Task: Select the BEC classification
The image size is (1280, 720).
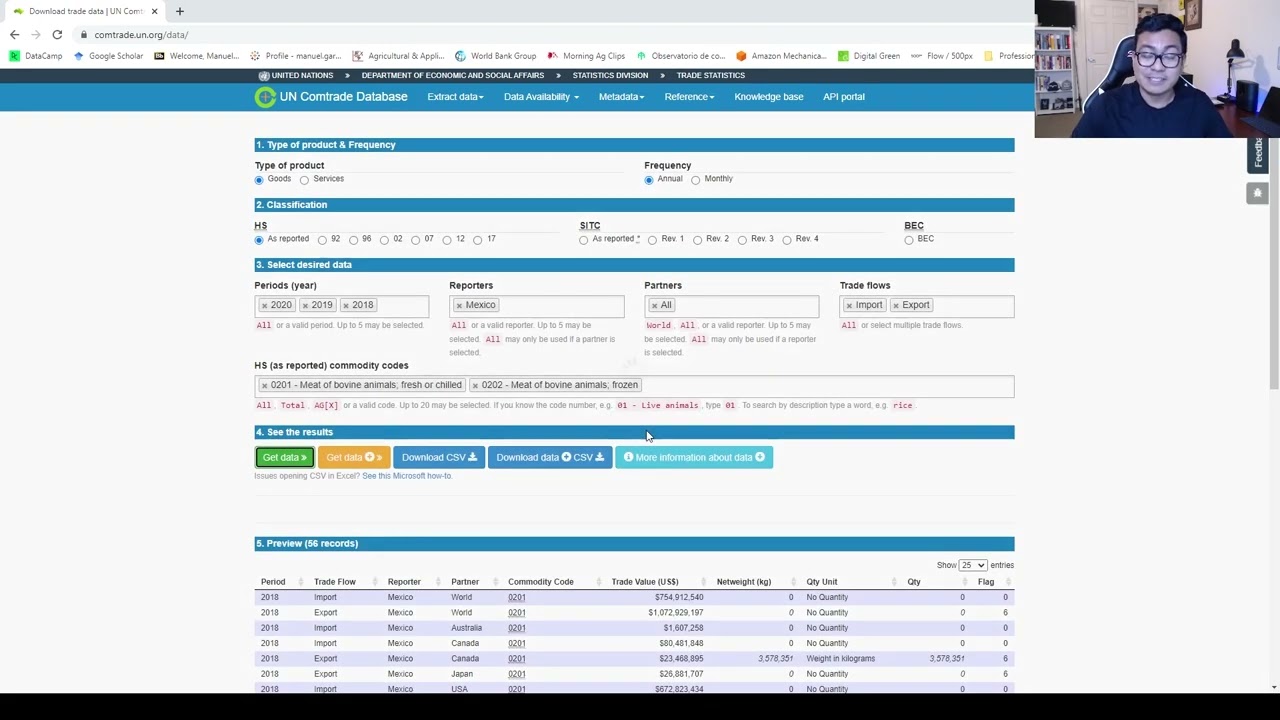Action: click(x=909, y=240)
